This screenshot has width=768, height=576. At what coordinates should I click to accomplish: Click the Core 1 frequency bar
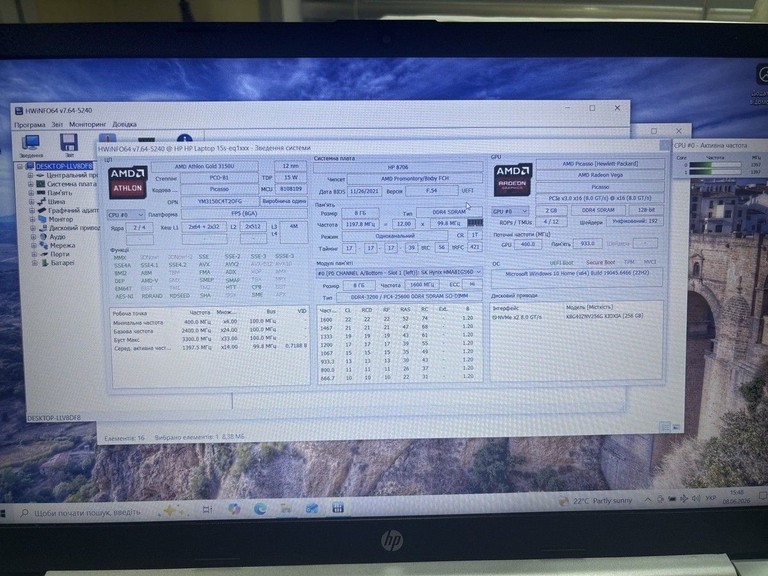(715, 172)
